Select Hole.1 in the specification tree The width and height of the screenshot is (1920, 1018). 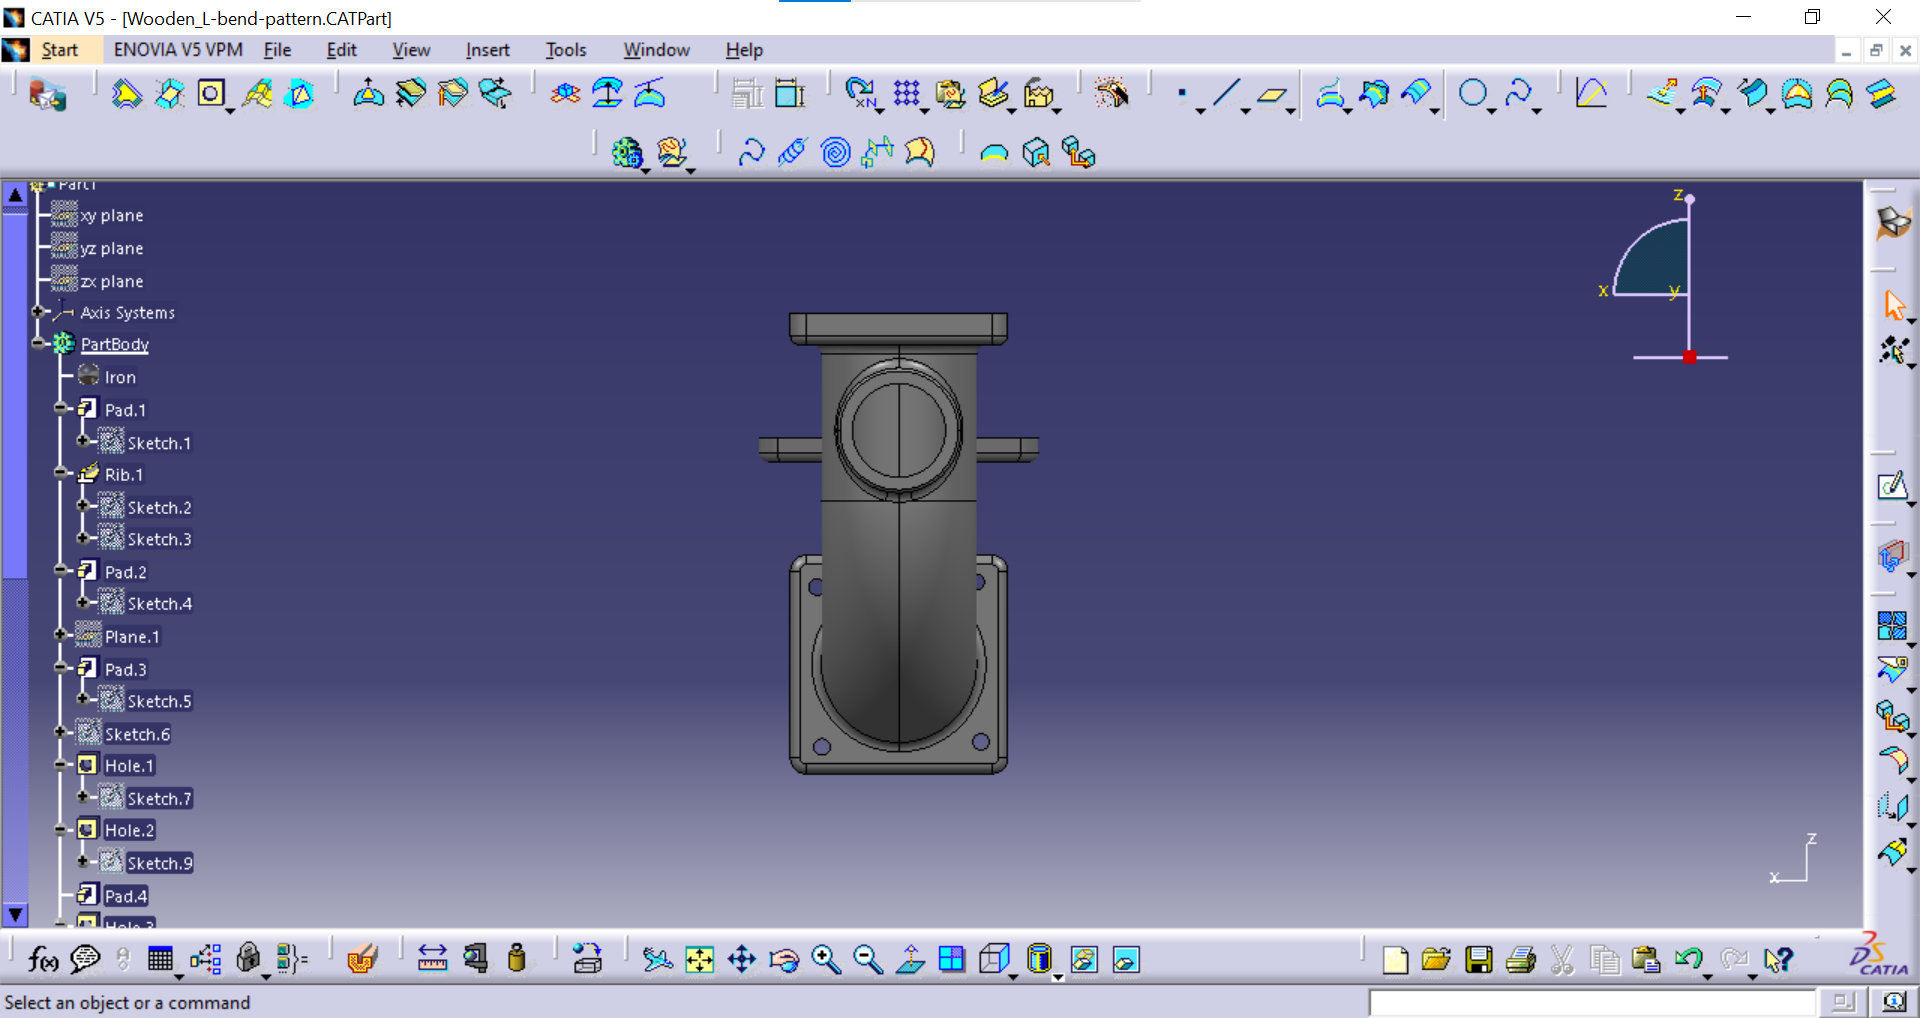(128, 766)
